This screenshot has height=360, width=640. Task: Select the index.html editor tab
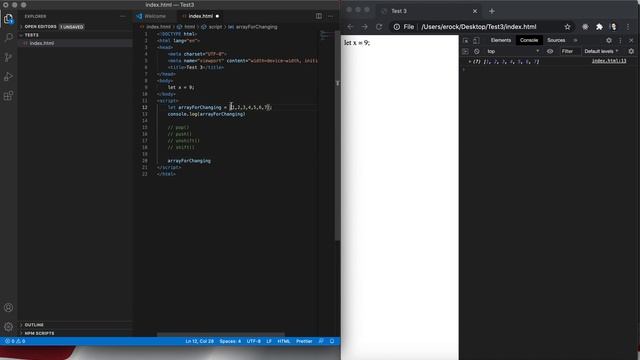pyautogui.click(x=200, y=16)
